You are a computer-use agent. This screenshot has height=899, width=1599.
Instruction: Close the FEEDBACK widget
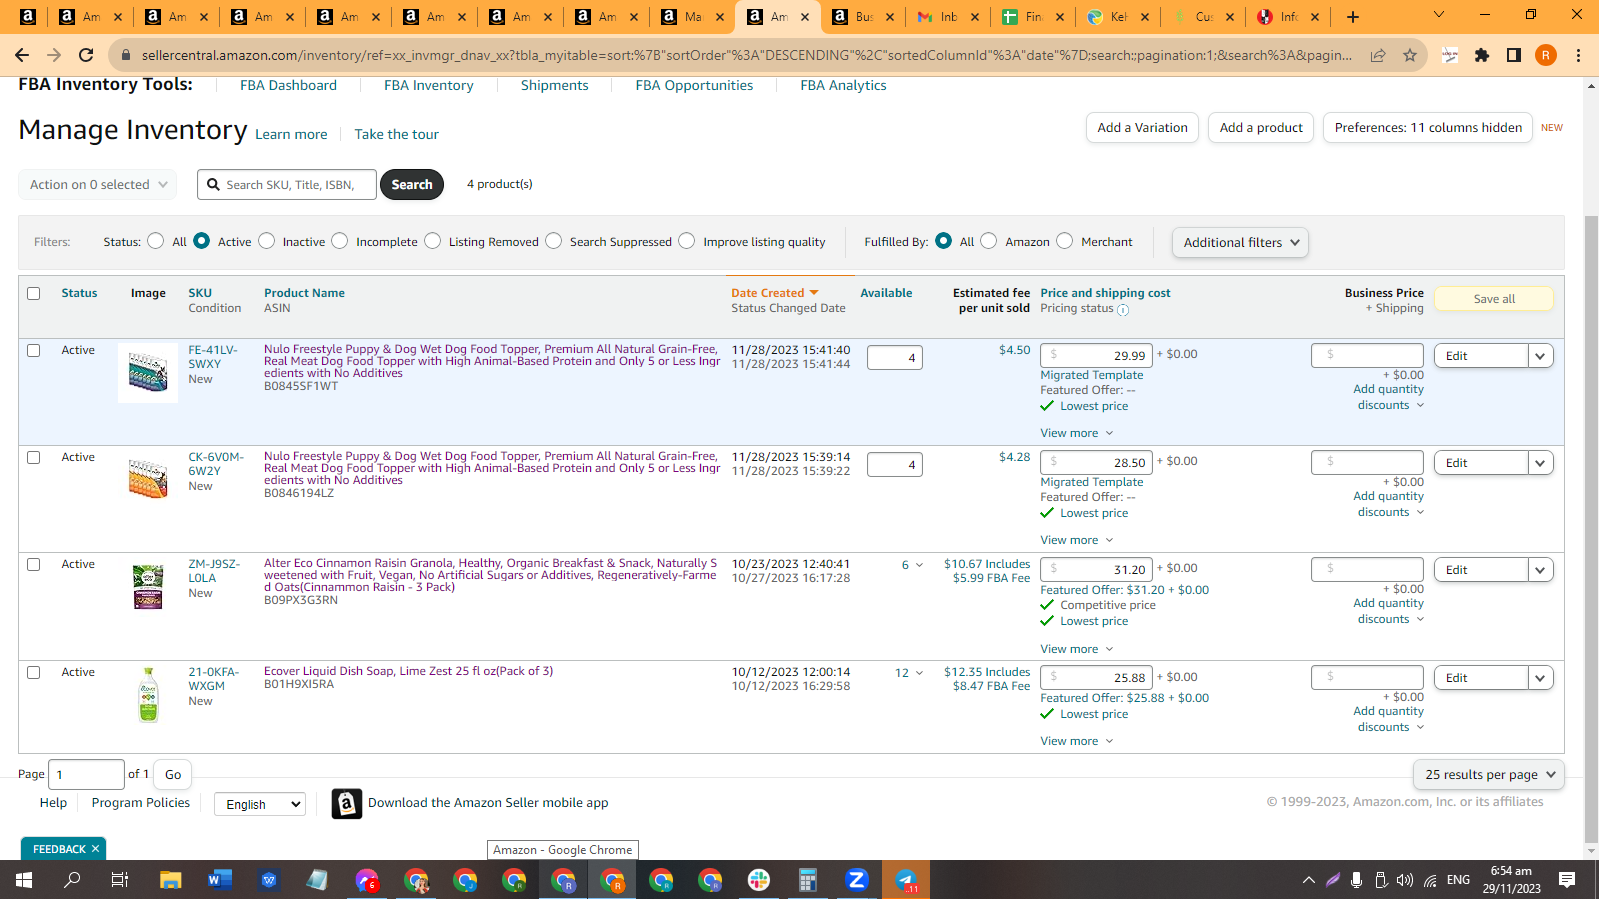[x=95, y=849]
